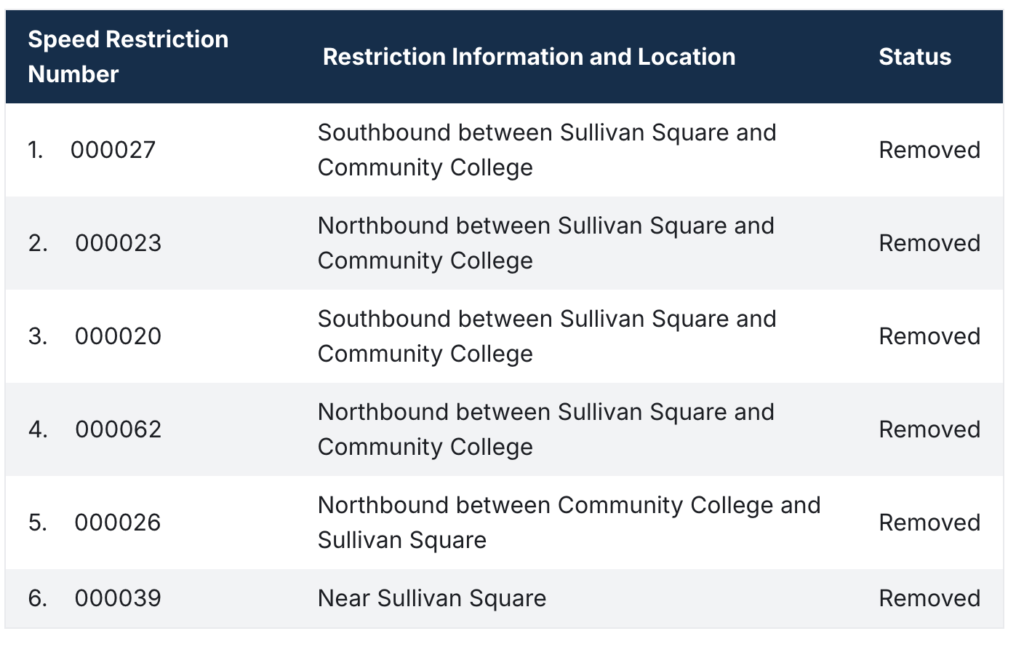Click the Restriction Information and Location header
Screen dimensions: 1024x655
click(x=528, y=57)
